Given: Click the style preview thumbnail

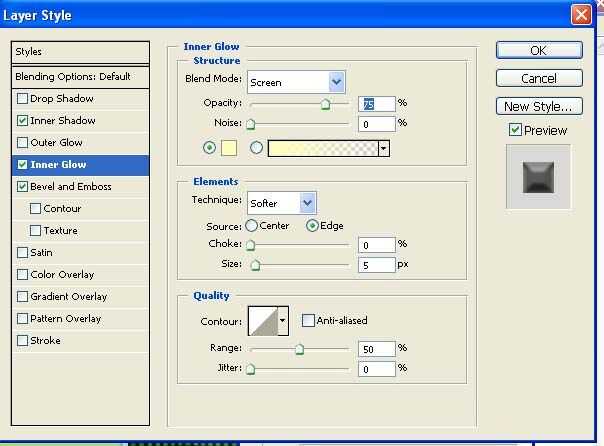Looking at the screenshot, I should (538, 177).
